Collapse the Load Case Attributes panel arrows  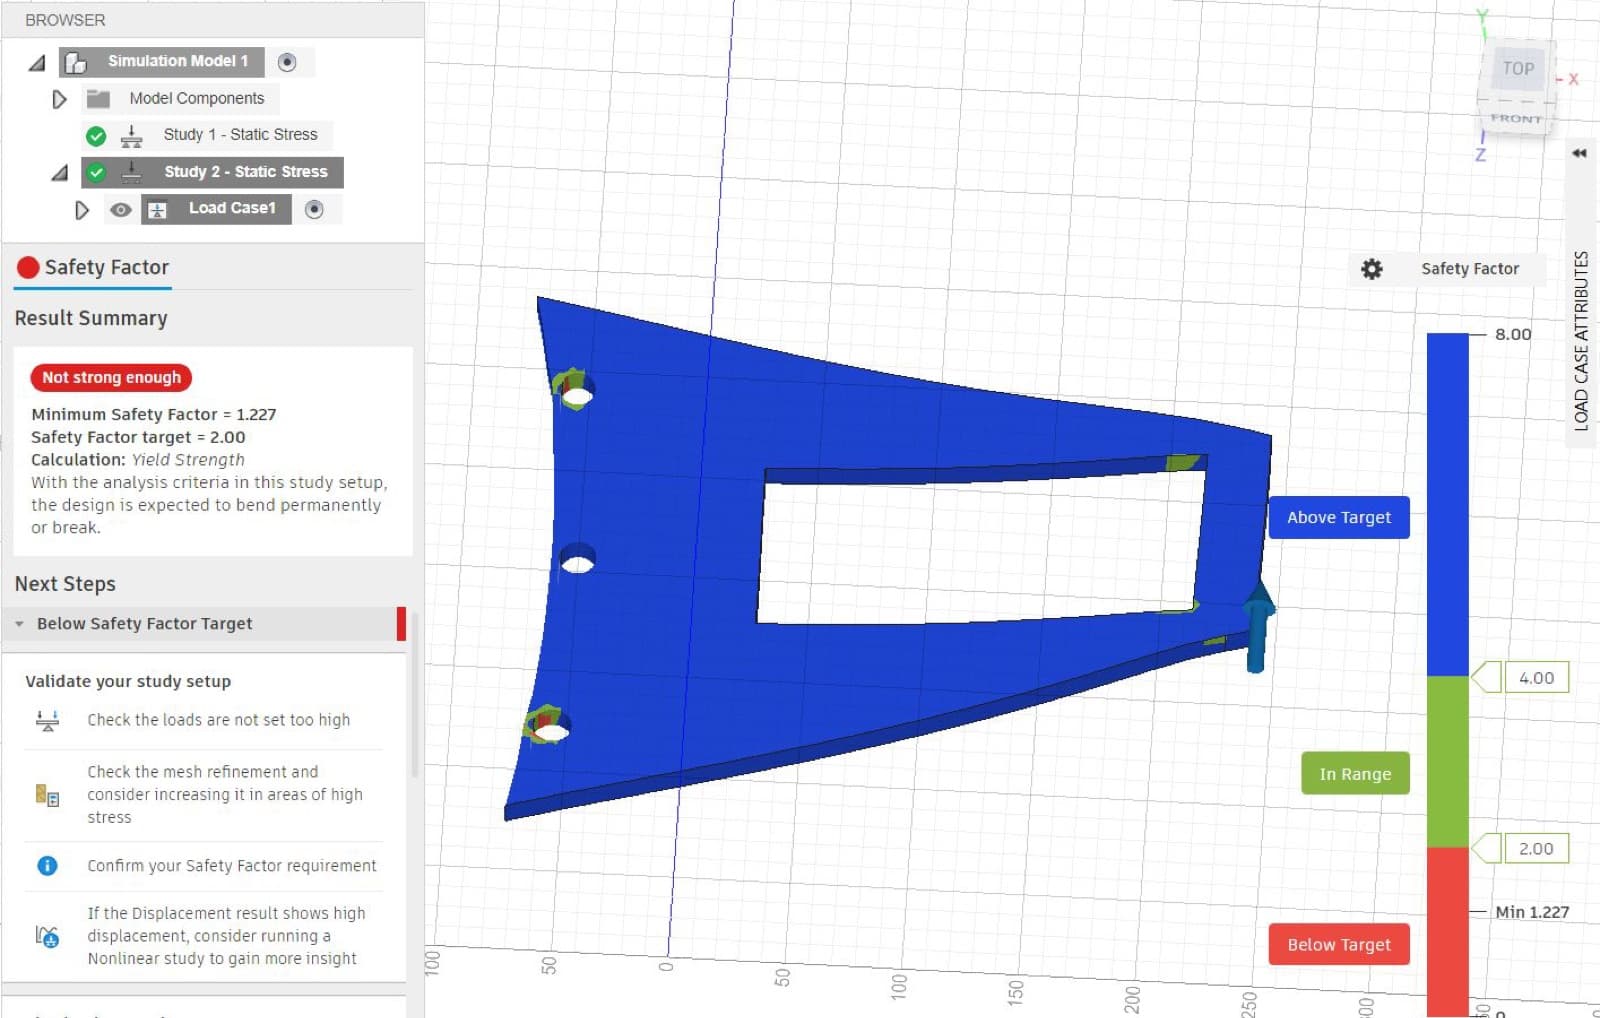(1579, 153)
